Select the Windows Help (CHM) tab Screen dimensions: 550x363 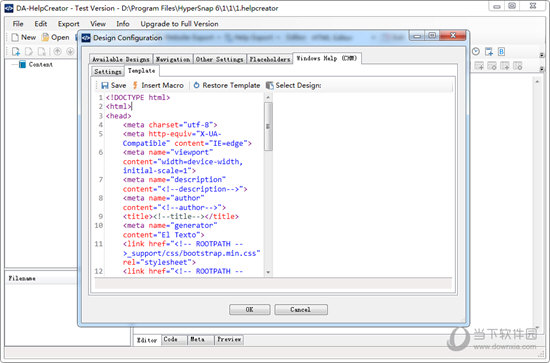click(327, 58)
